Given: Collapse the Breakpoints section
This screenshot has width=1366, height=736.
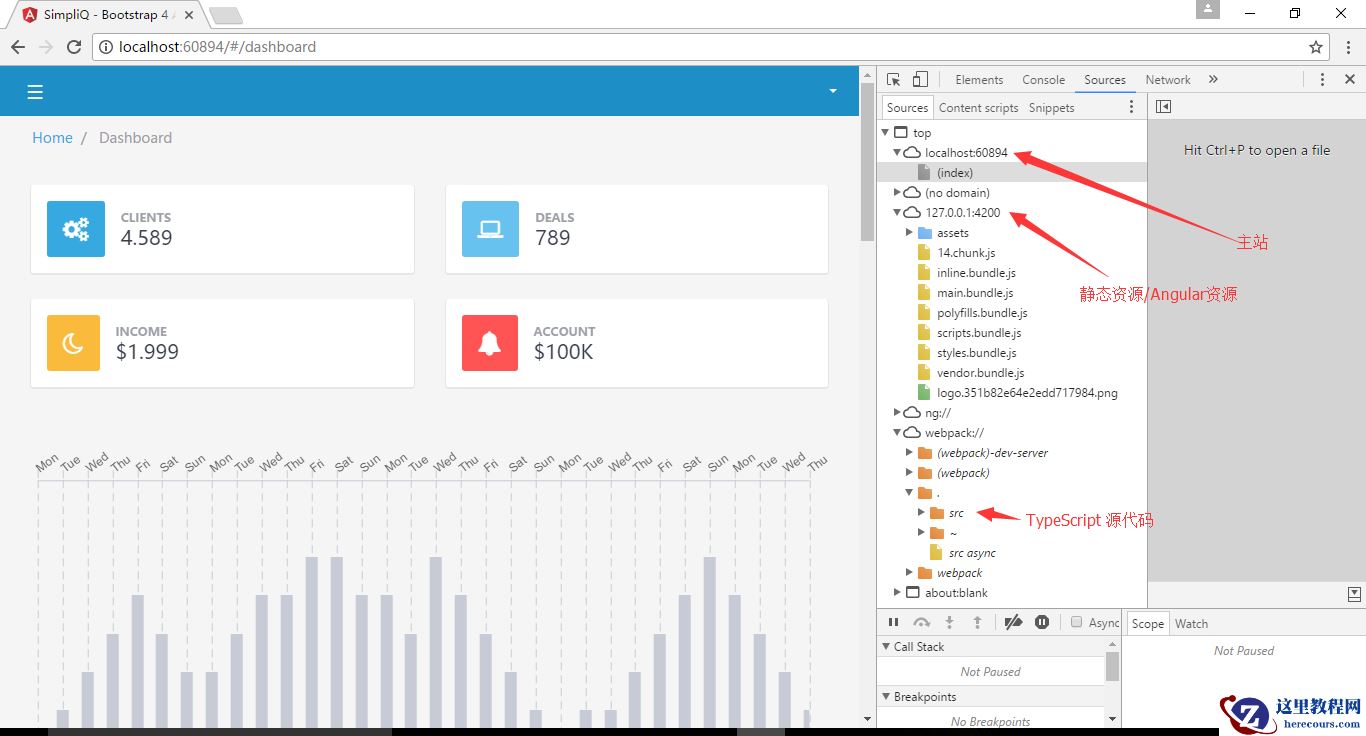Looking at the screenshot, I should tap(886, 696).
